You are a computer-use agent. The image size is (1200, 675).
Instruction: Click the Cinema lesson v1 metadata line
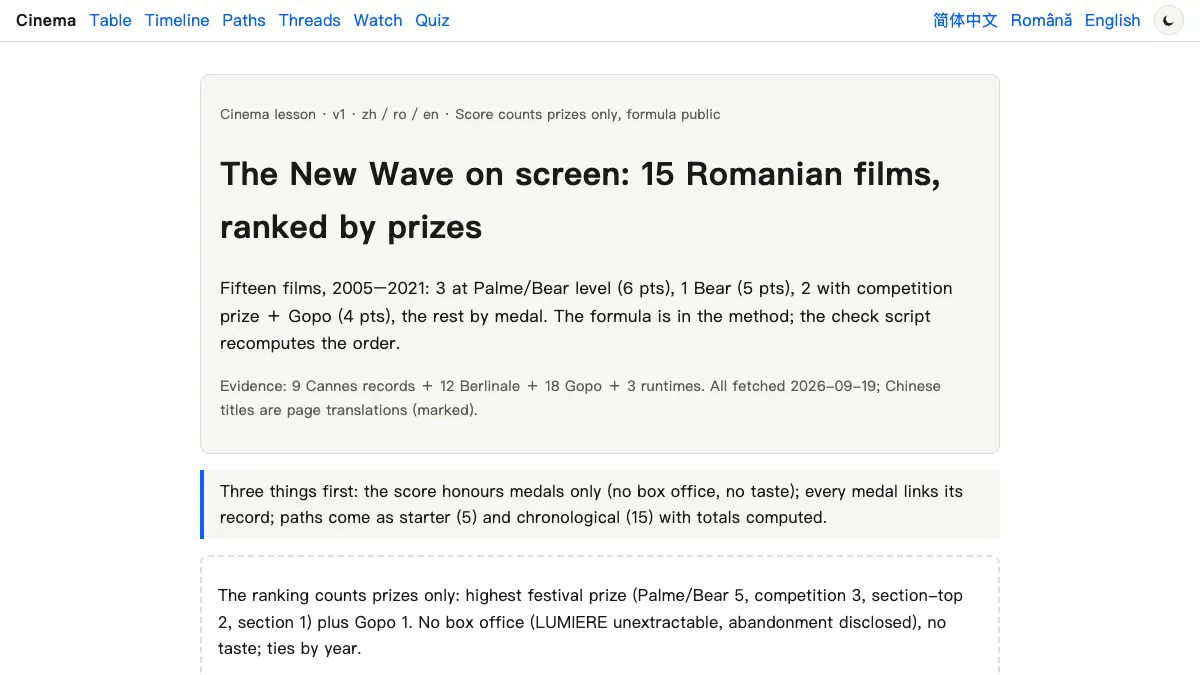point(470,114)
